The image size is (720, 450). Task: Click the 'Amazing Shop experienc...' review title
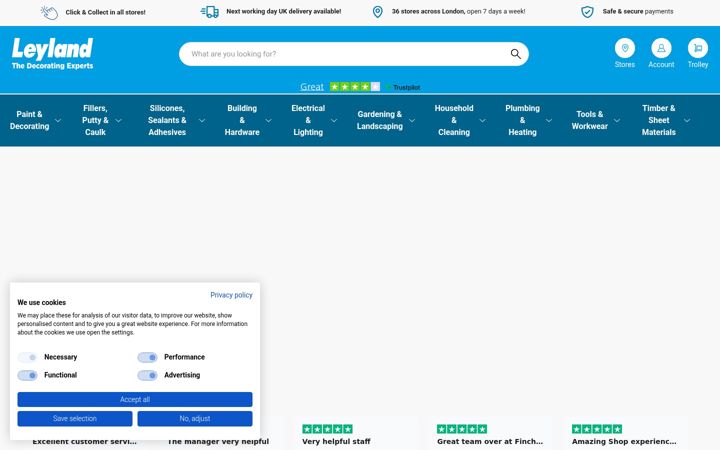(x=624, y=441)
